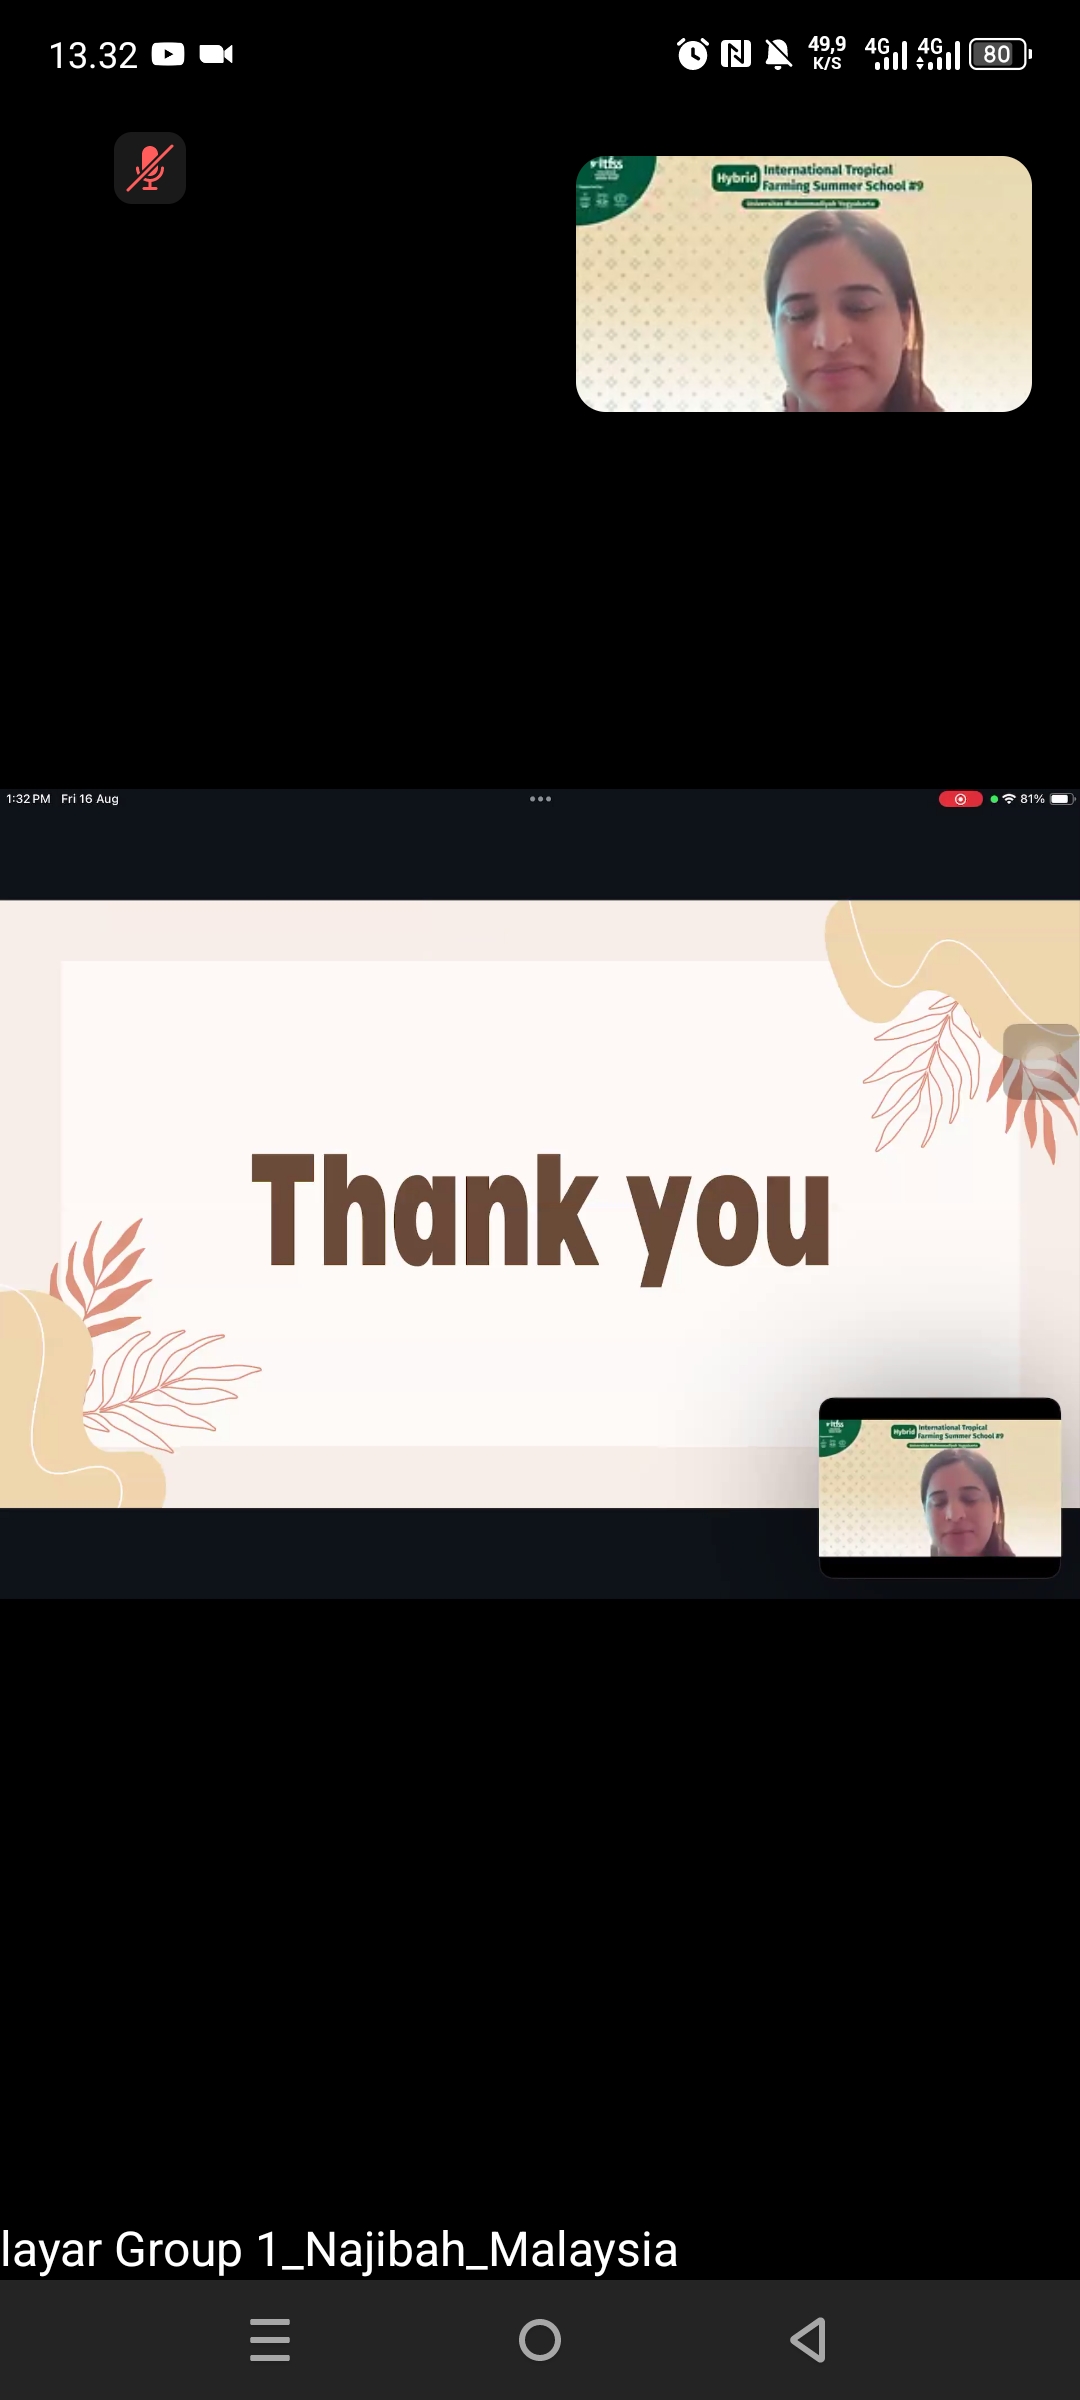Tap the speaker's video thumbnail at the top

coord(803,284)
